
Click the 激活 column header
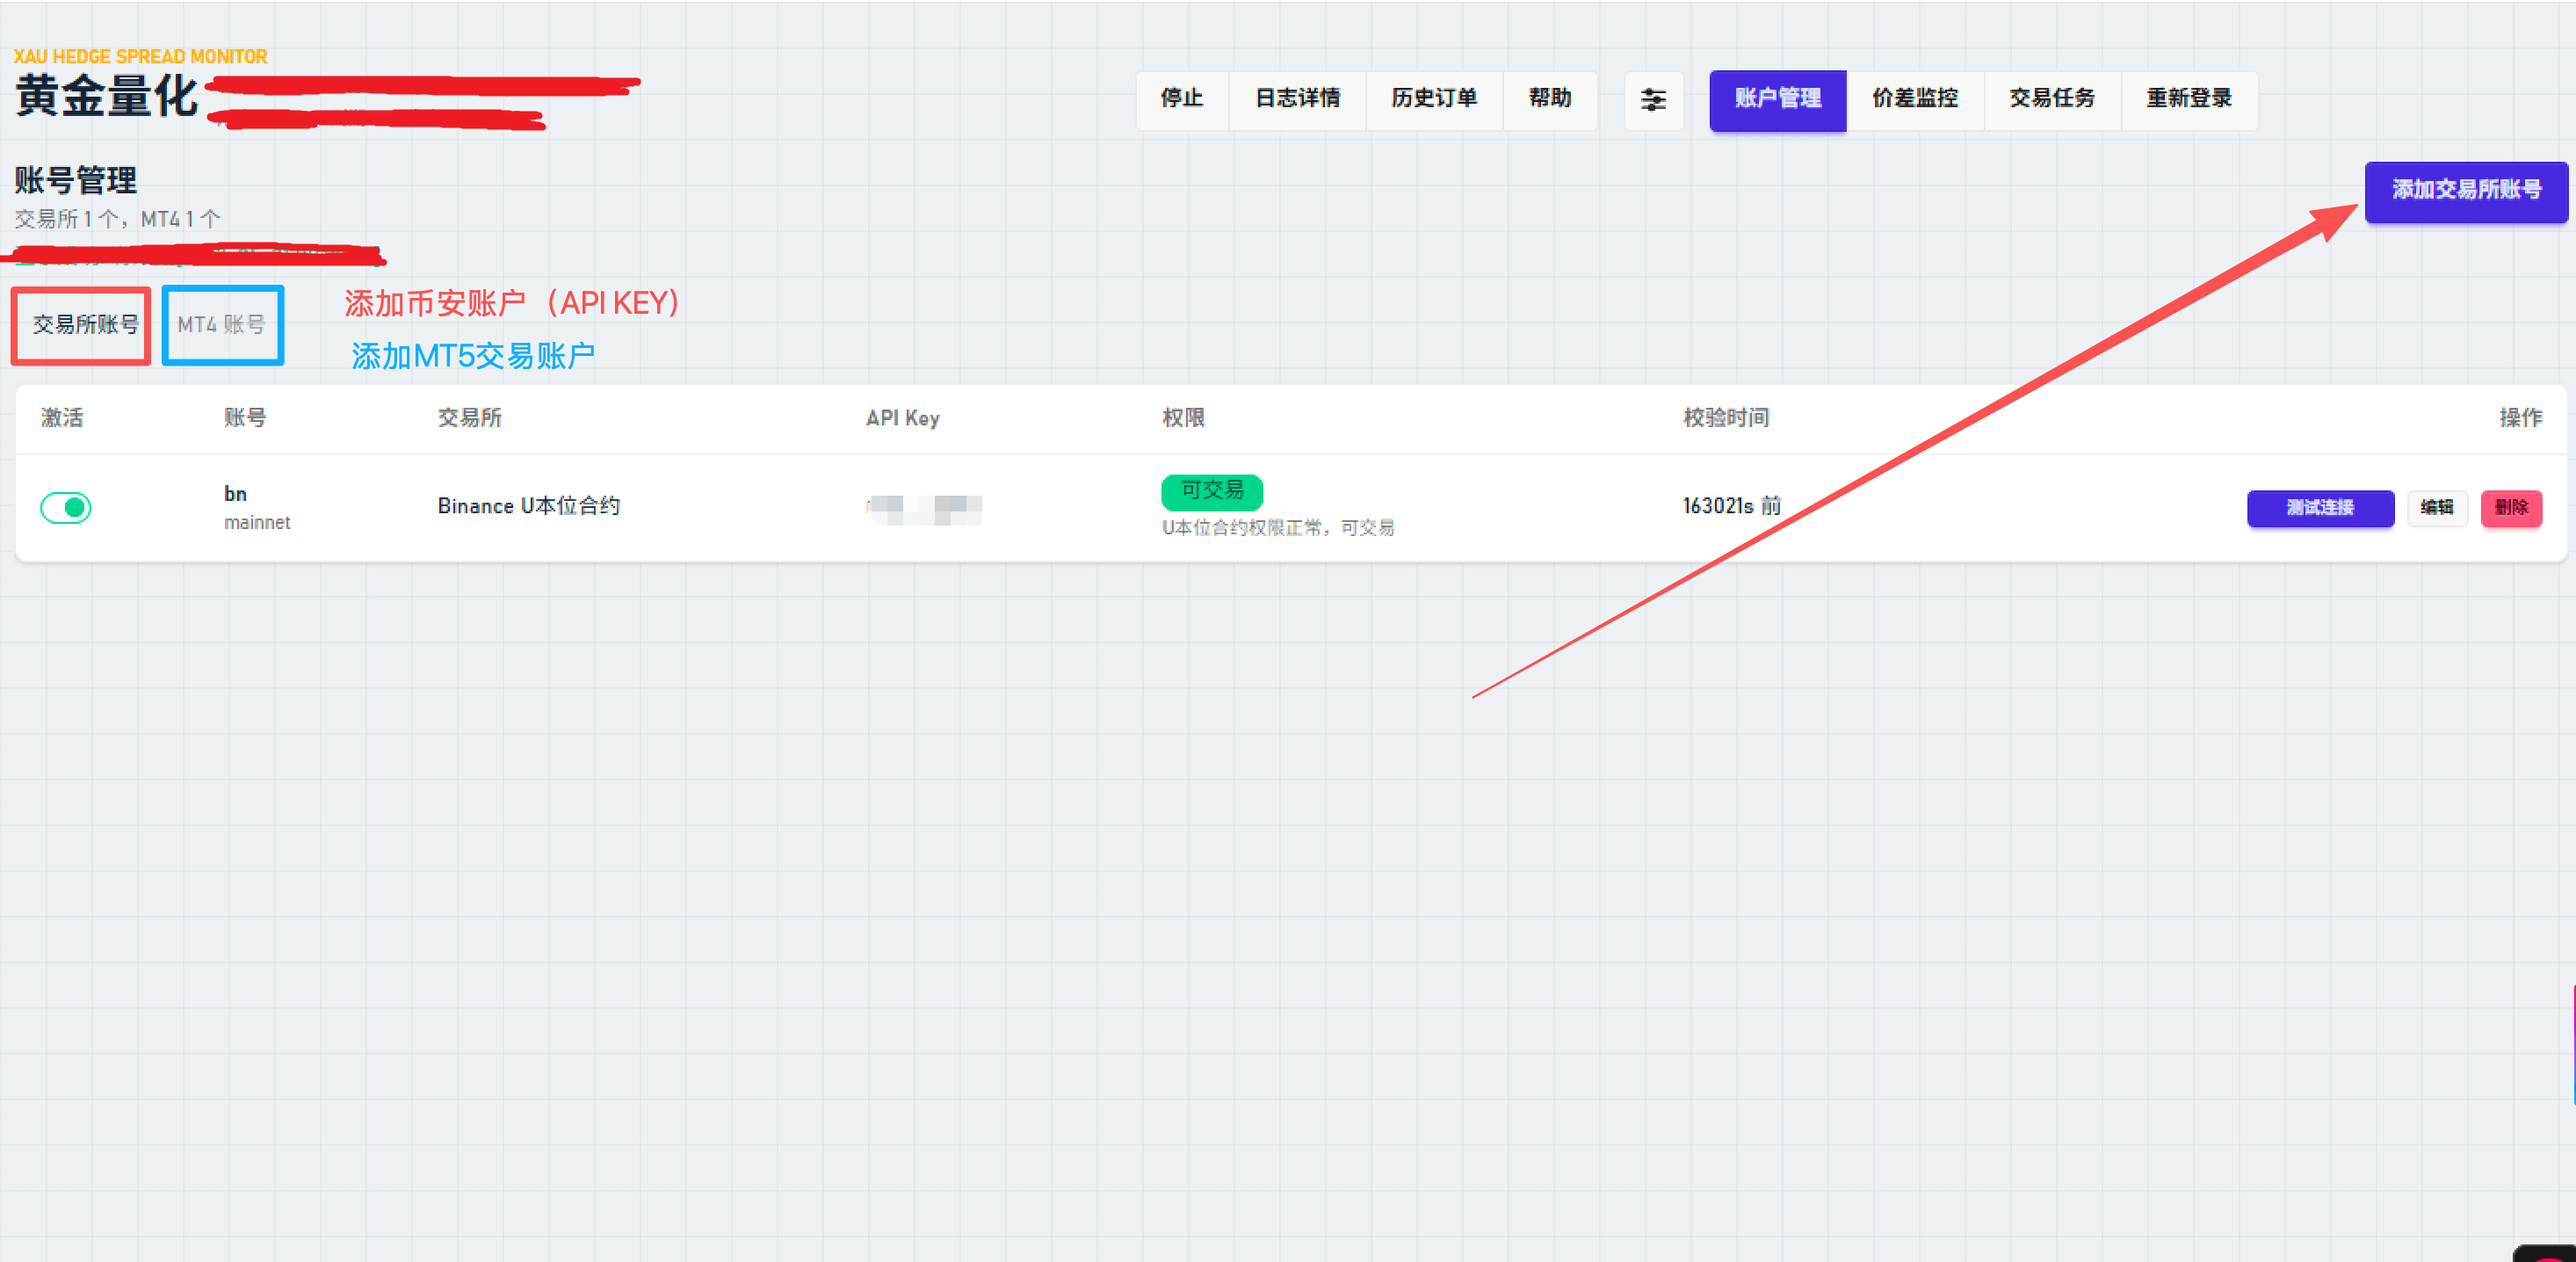[62, 418]
